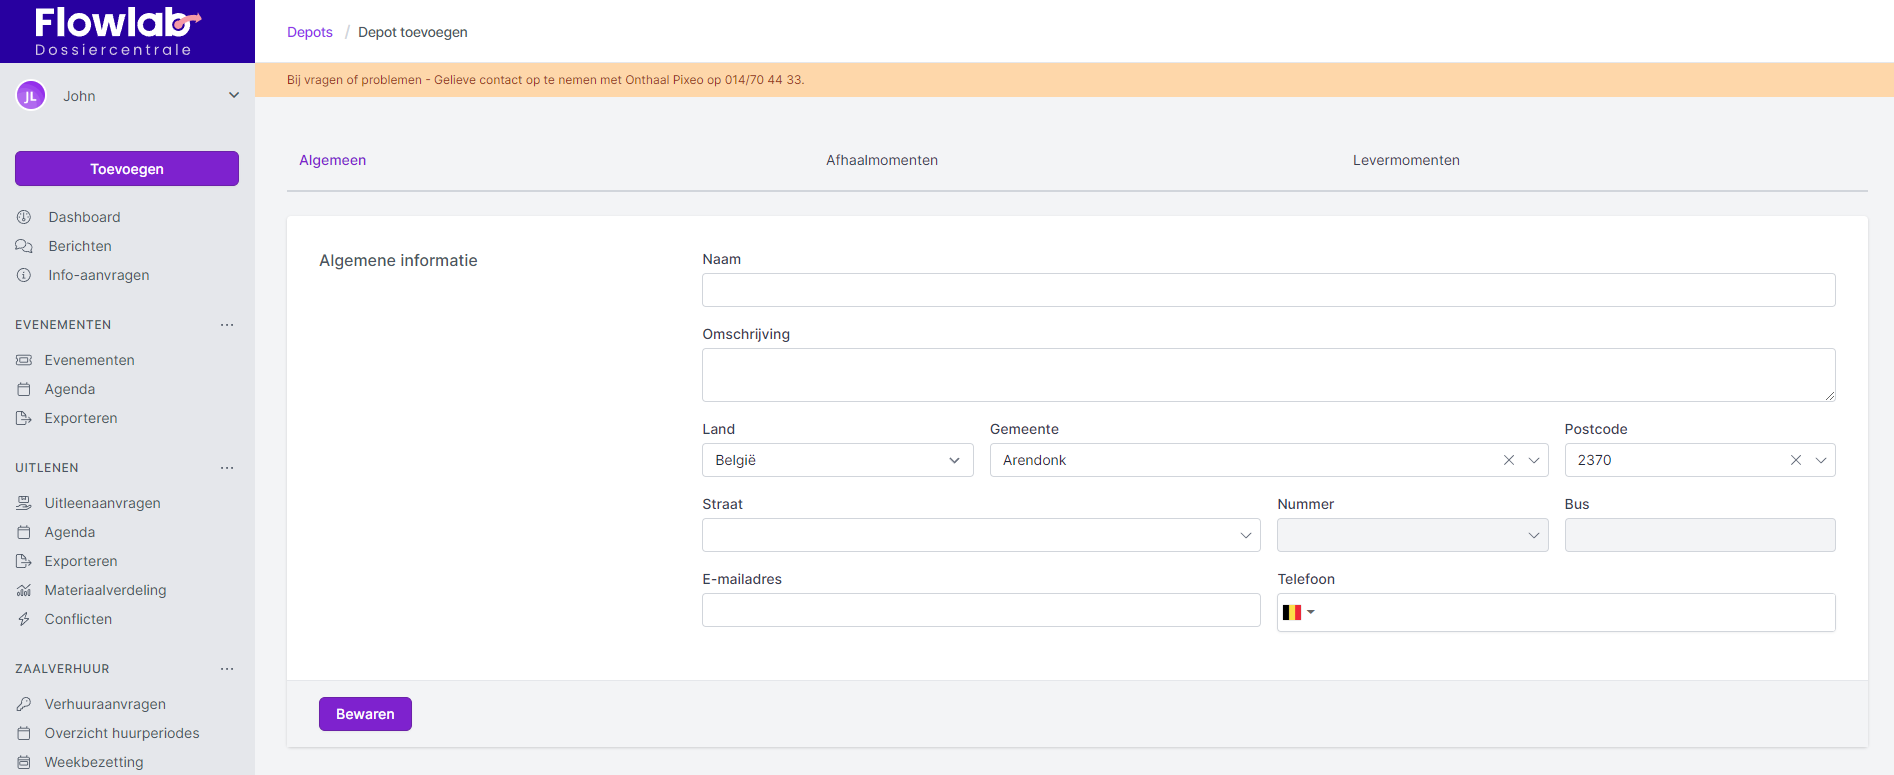Clear the Gemeente field with X icon

click(x=1508, y=460)
